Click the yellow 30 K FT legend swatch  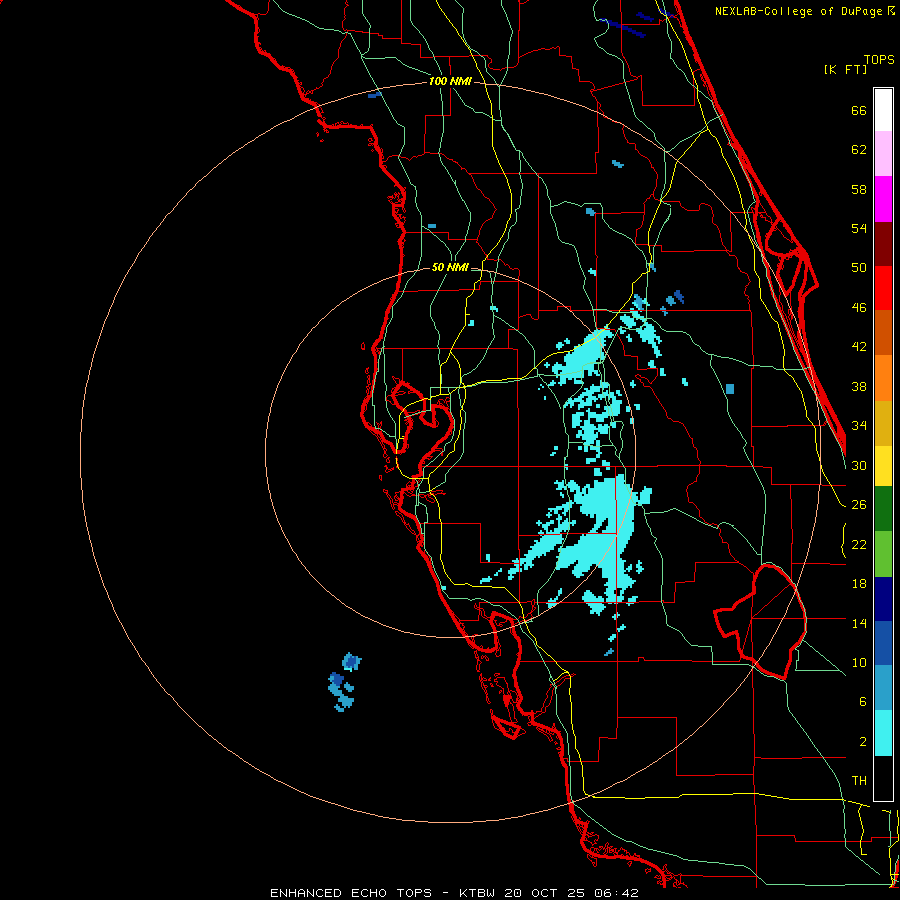click(883, 466)
